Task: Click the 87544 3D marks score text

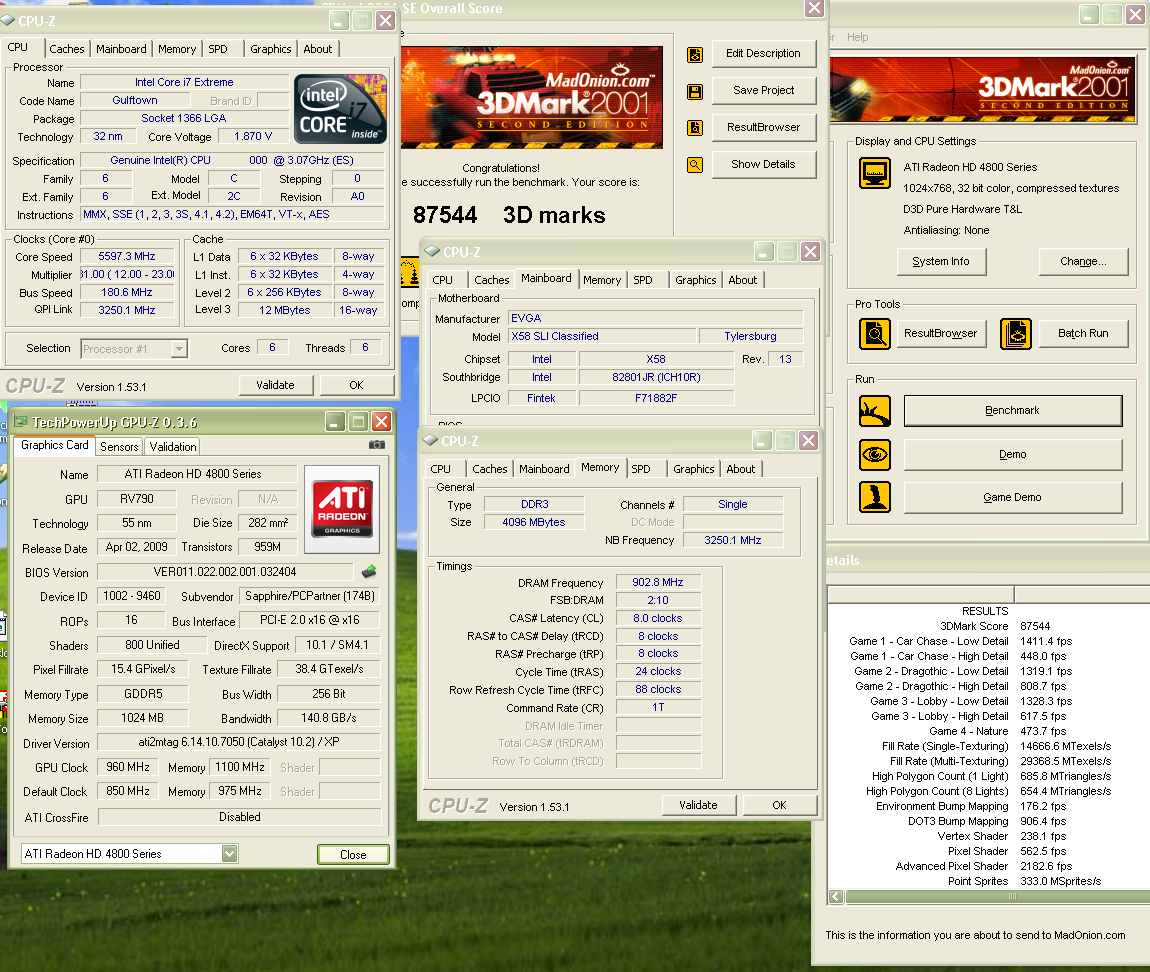Action: pos(509,215)
